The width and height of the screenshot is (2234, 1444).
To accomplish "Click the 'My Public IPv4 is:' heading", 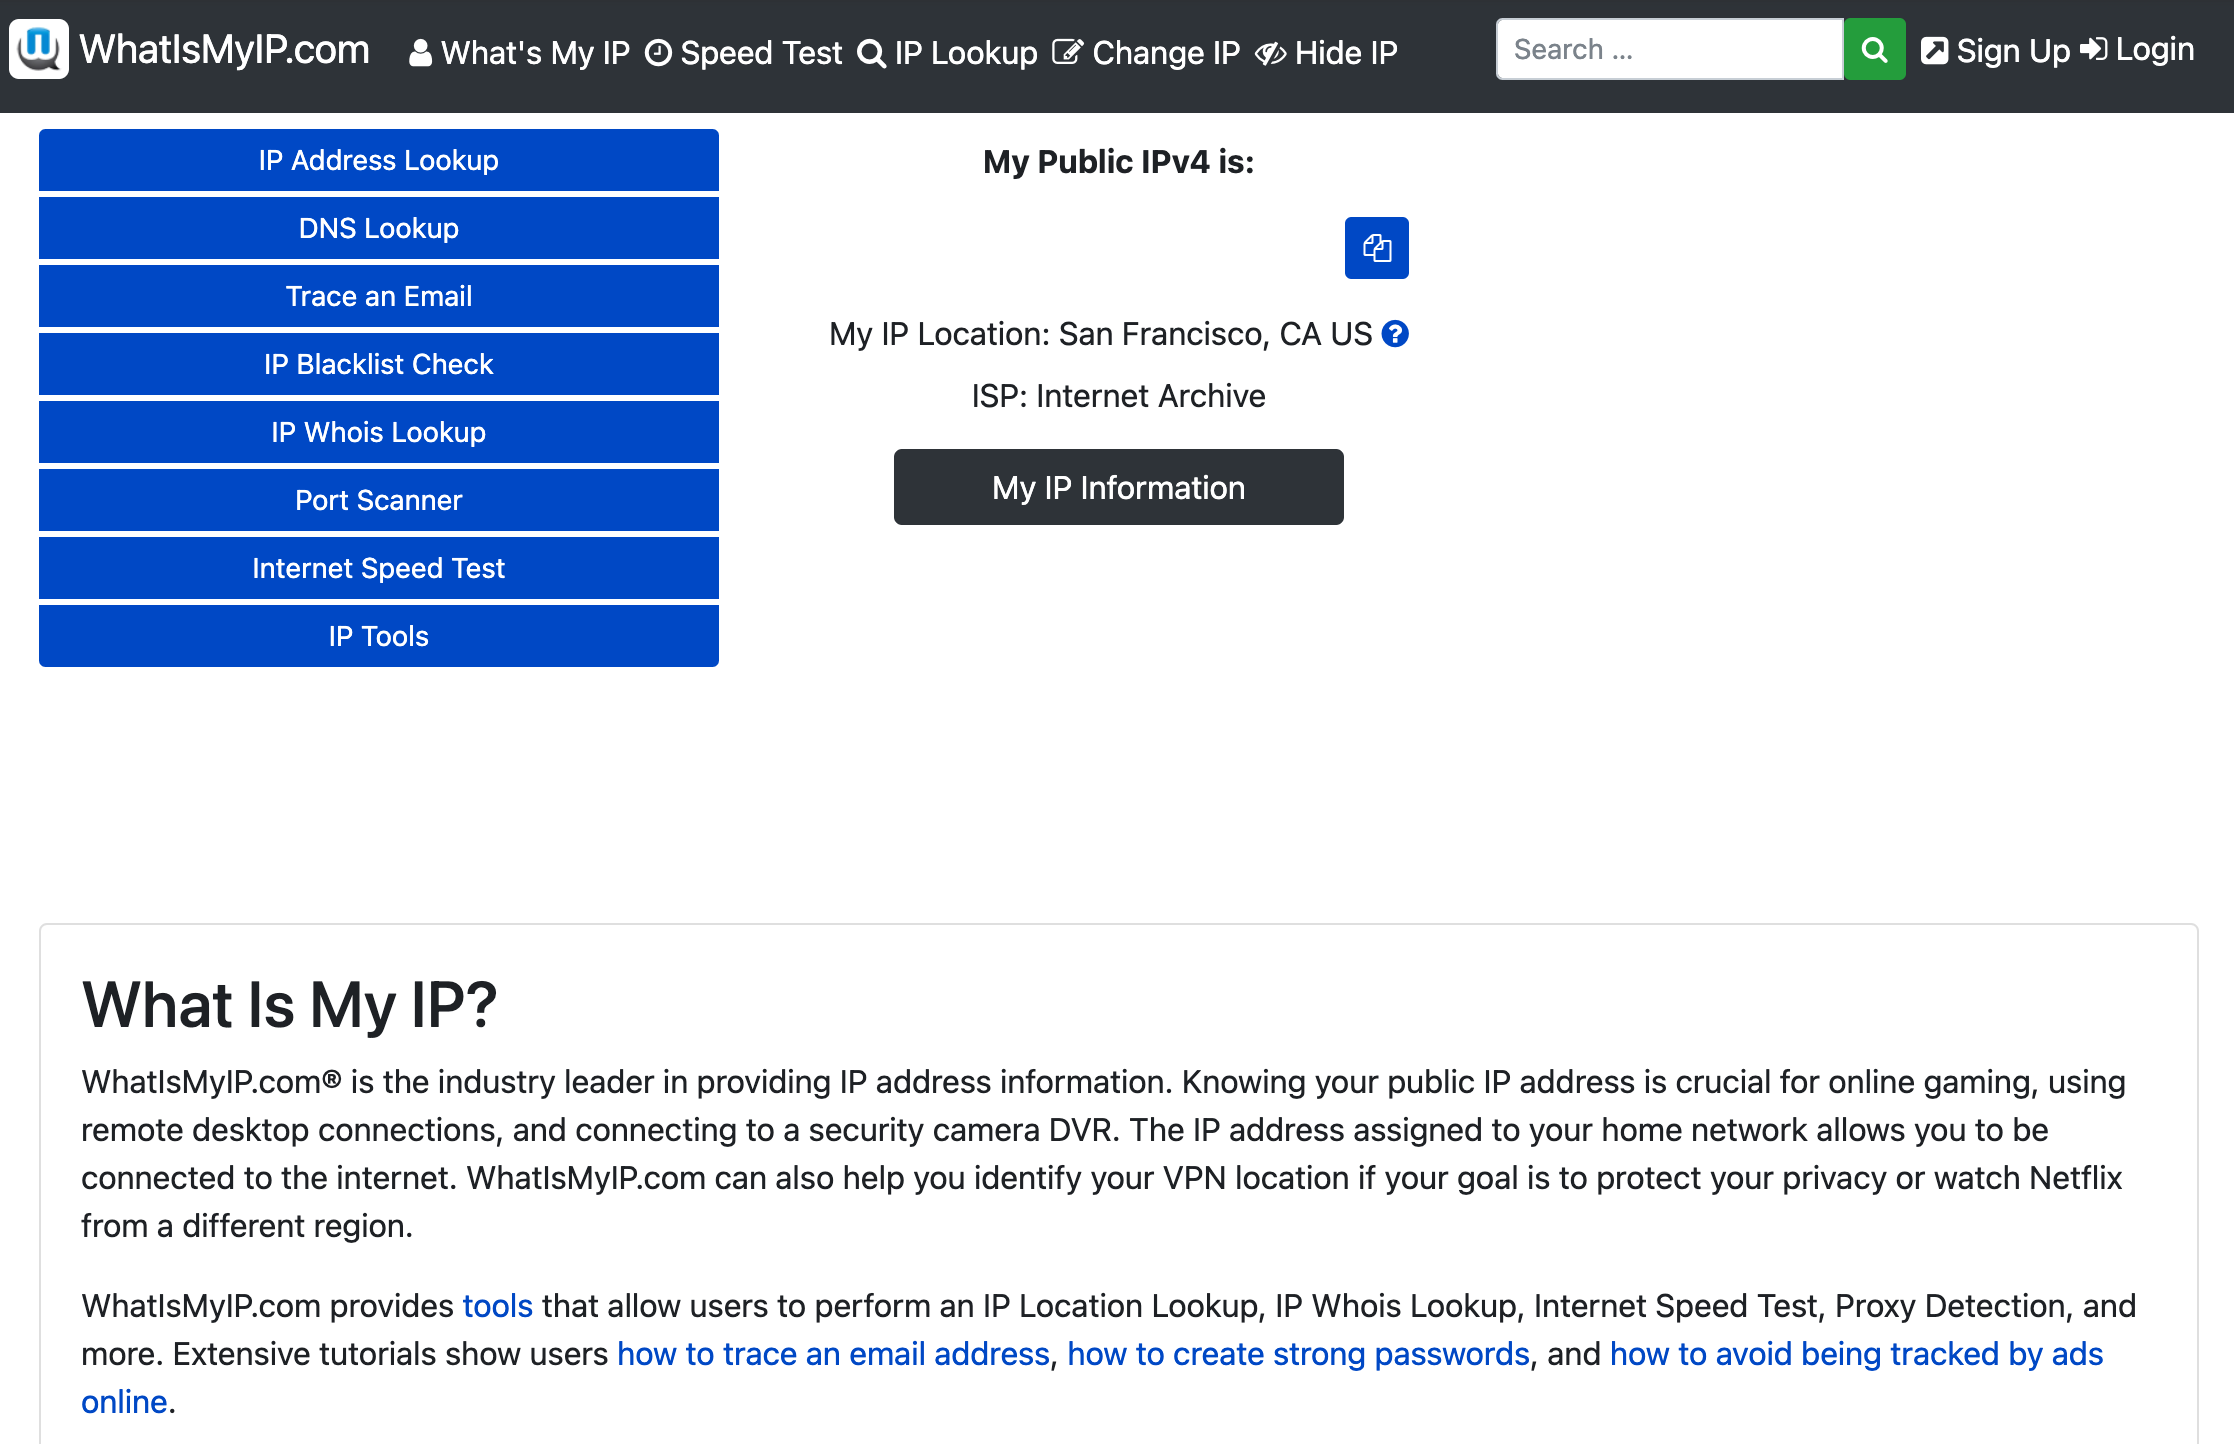I will 1118,162.
